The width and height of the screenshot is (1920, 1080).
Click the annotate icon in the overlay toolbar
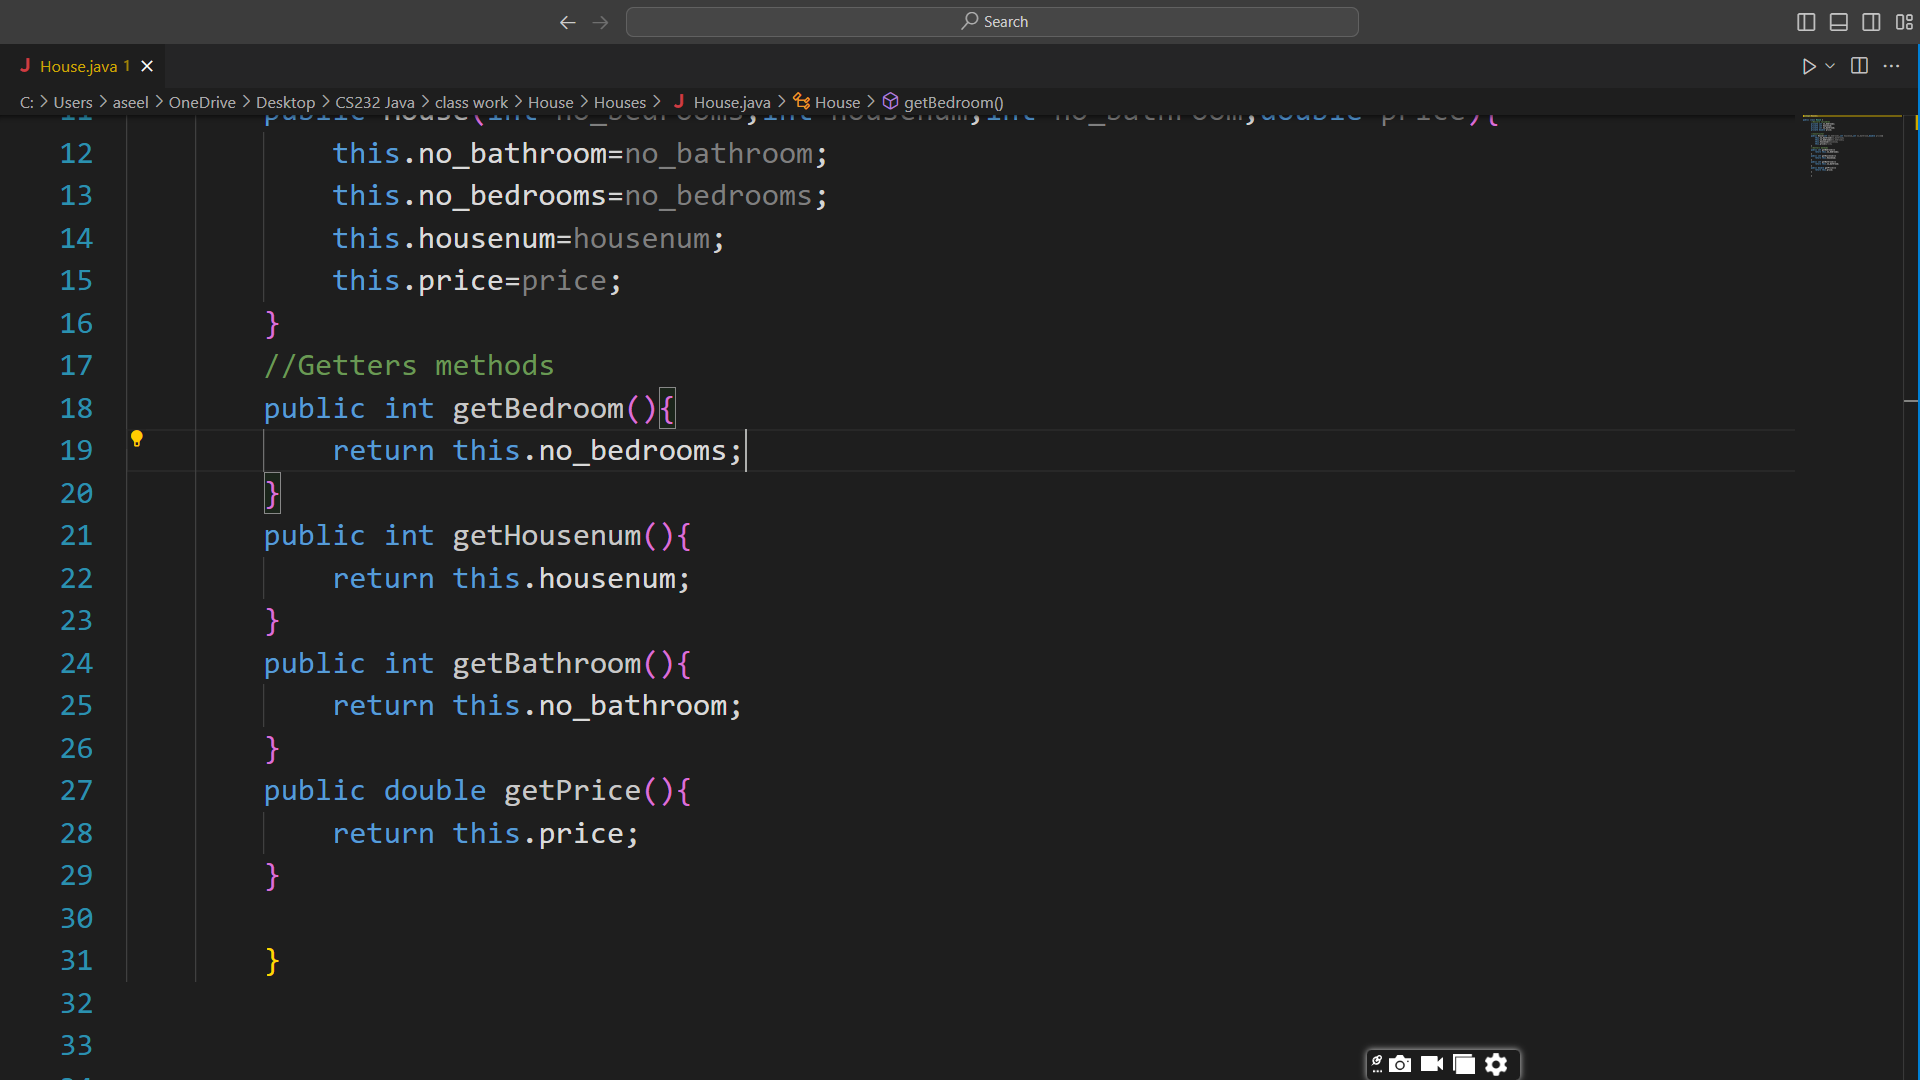tap(1377, 1064)
